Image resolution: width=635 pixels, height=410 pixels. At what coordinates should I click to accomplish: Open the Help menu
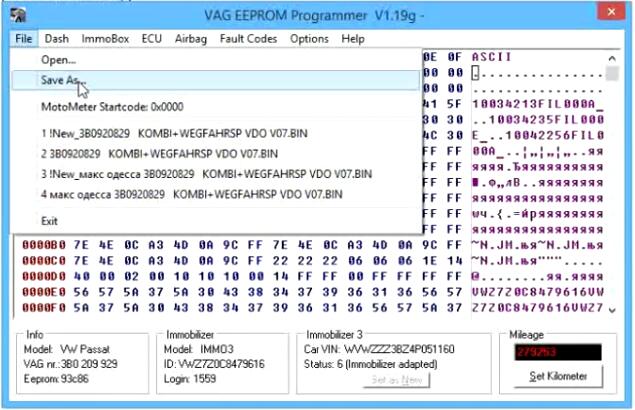tap(353, 39)
